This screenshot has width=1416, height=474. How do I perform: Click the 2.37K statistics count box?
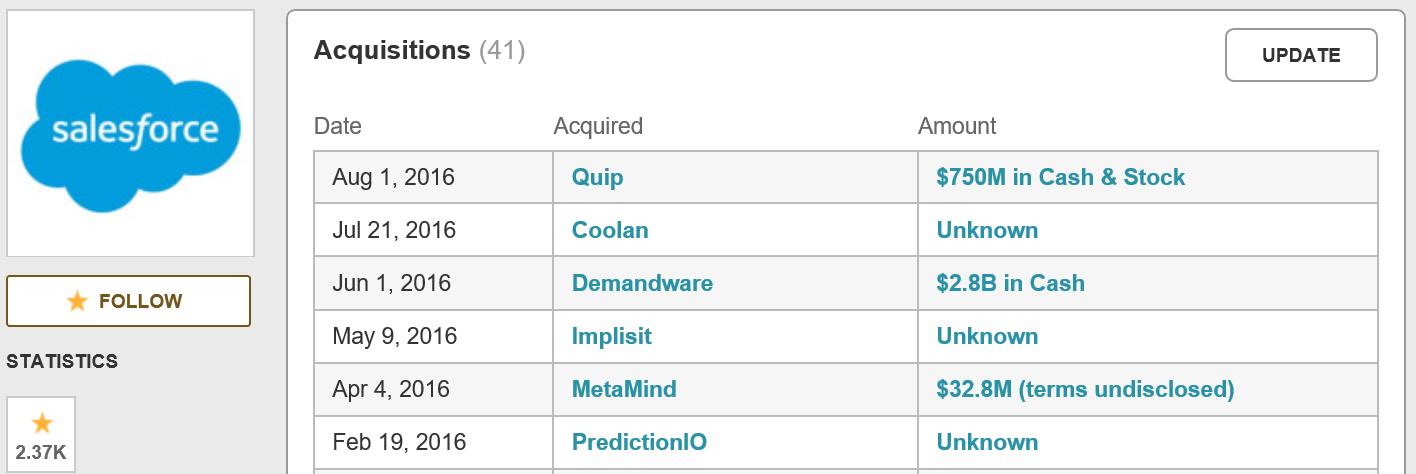click(41, 435)
